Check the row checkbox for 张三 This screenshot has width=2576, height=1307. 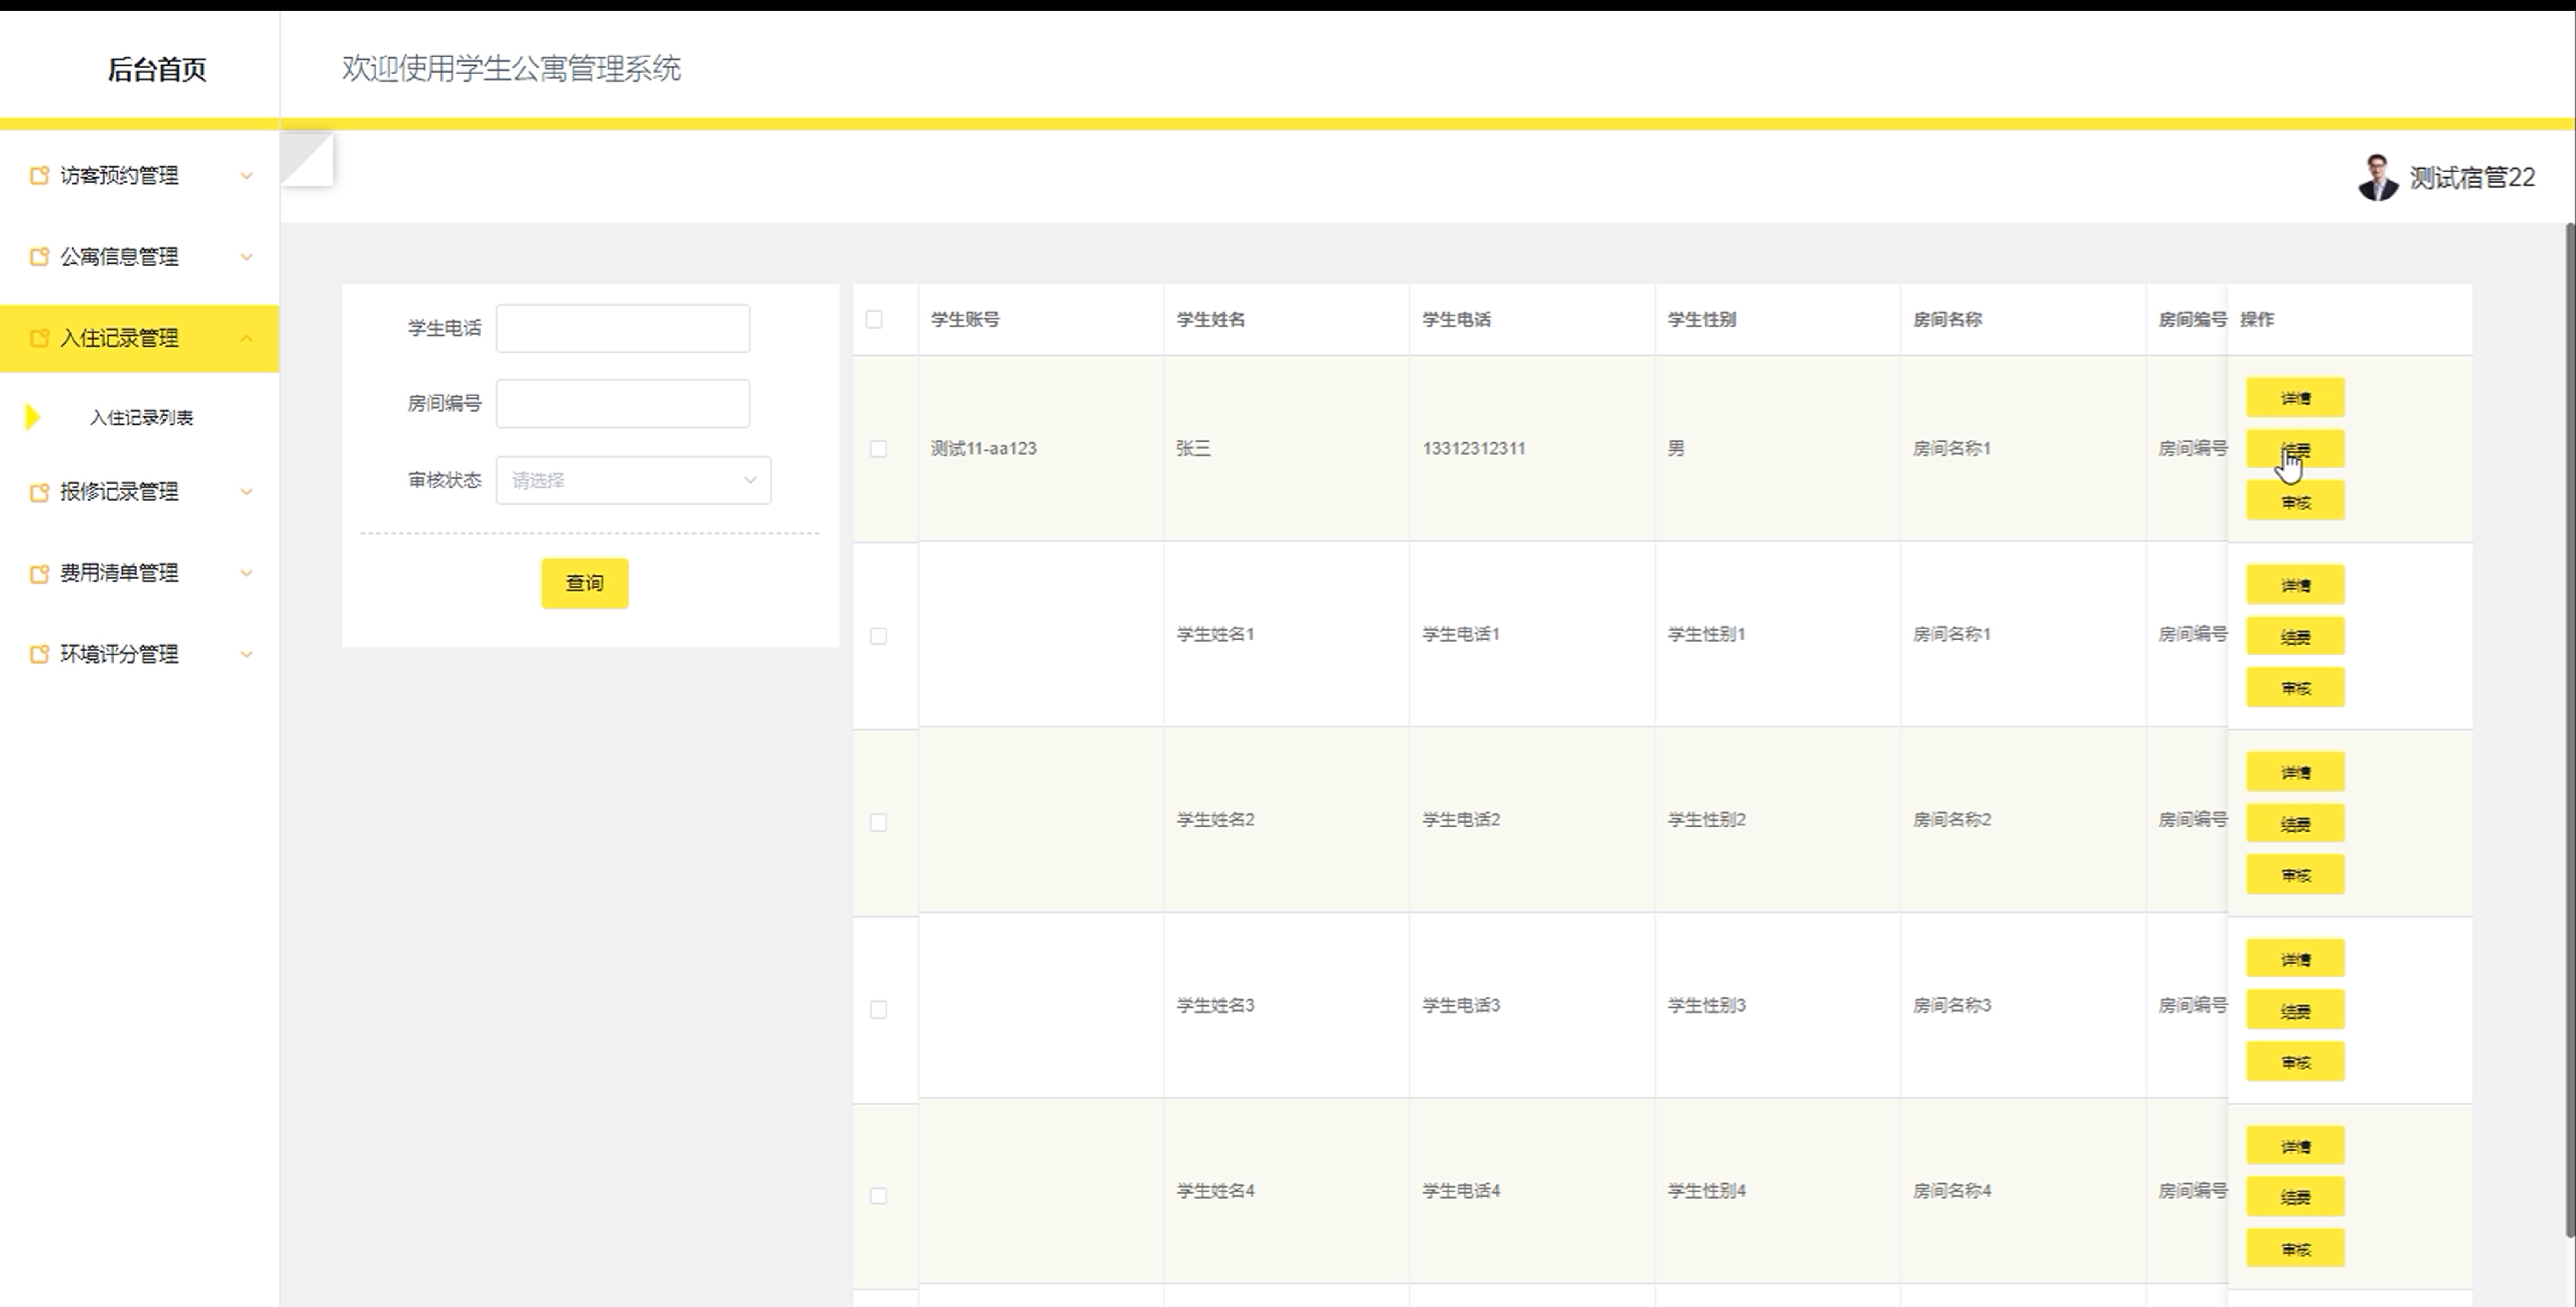tap(878, 449)
